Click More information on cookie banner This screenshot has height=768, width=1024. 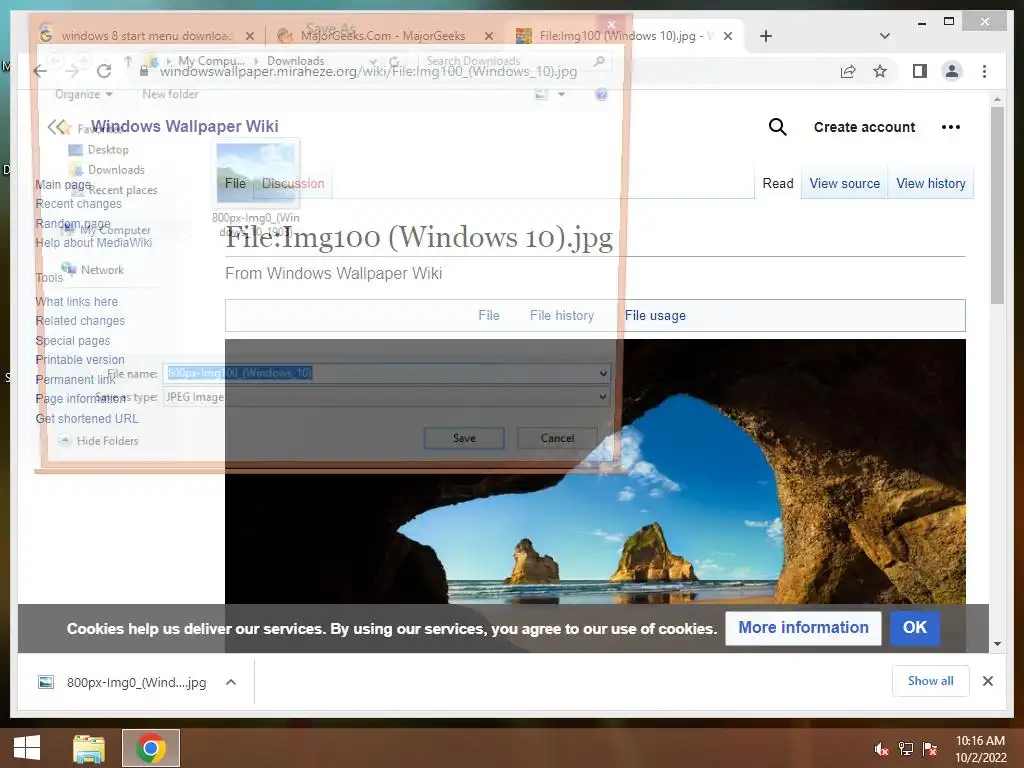click(803, 628)
